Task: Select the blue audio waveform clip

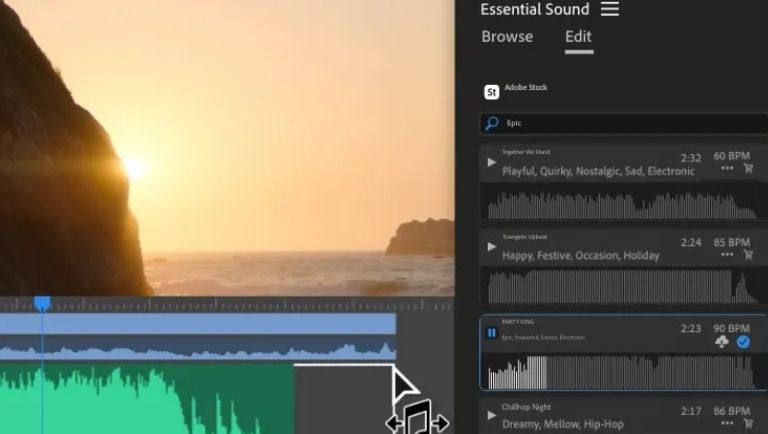Action: pos(198,348)
